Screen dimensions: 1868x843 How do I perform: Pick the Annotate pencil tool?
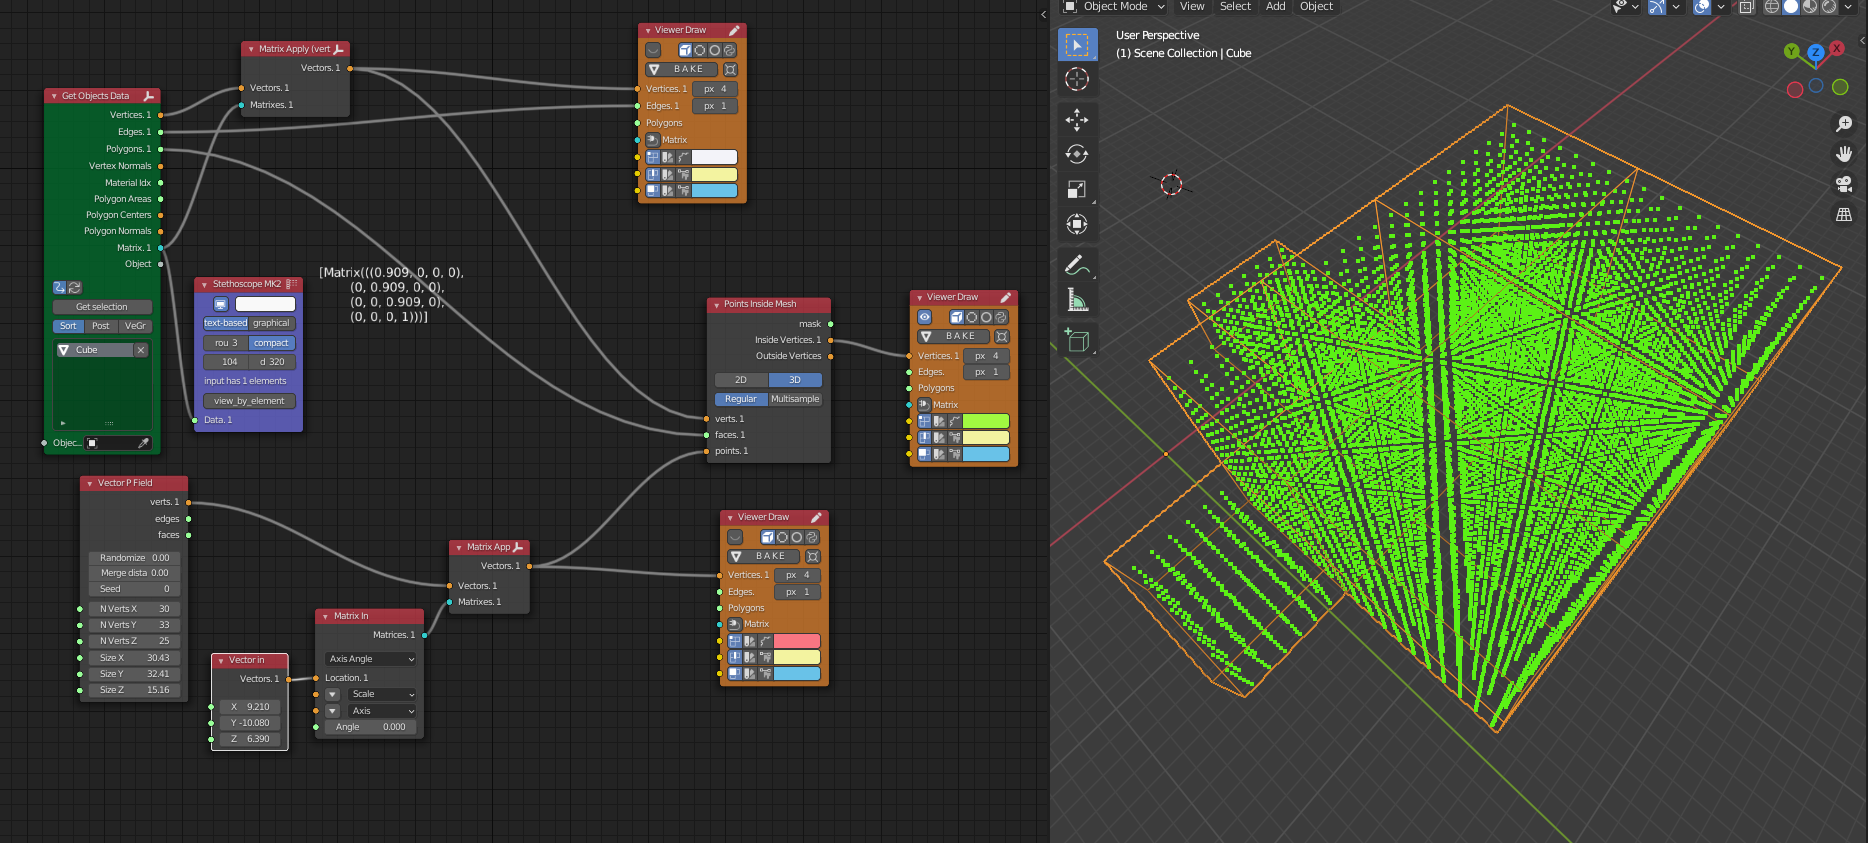coord(1077,265)
